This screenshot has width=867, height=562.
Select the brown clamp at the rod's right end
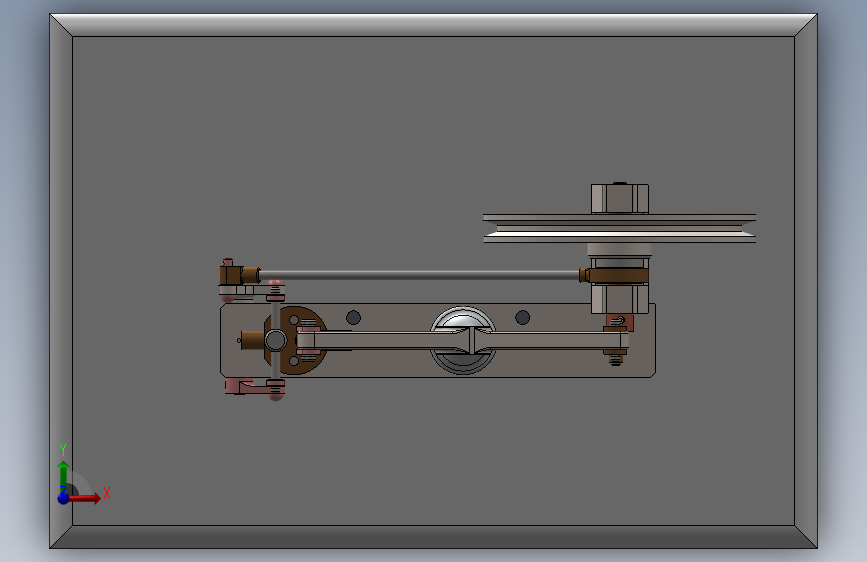coord(614,275)
